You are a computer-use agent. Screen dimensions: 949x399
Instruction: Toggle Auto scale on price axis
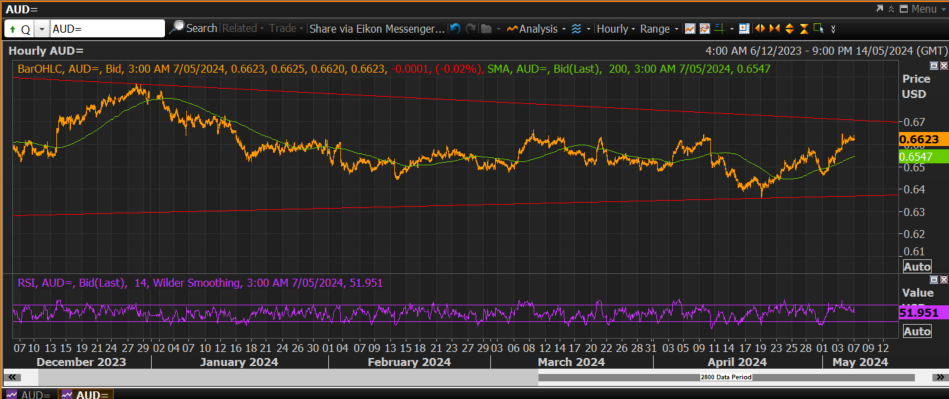coord(916,266)
